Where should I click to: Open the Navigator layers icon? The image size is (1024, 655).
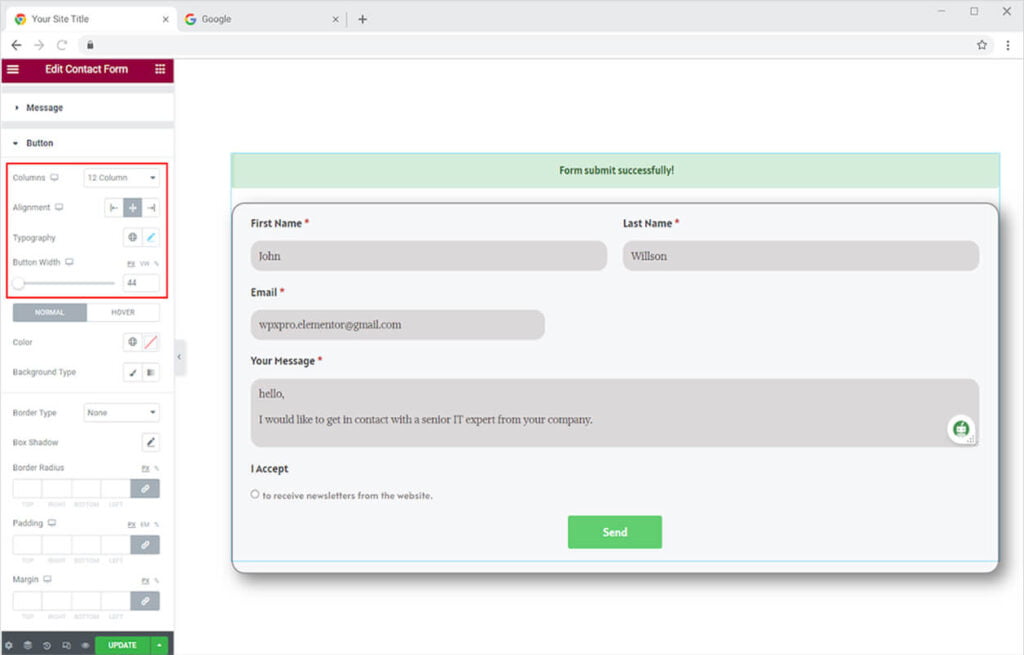pyautogui.click(x=28, y=645)
